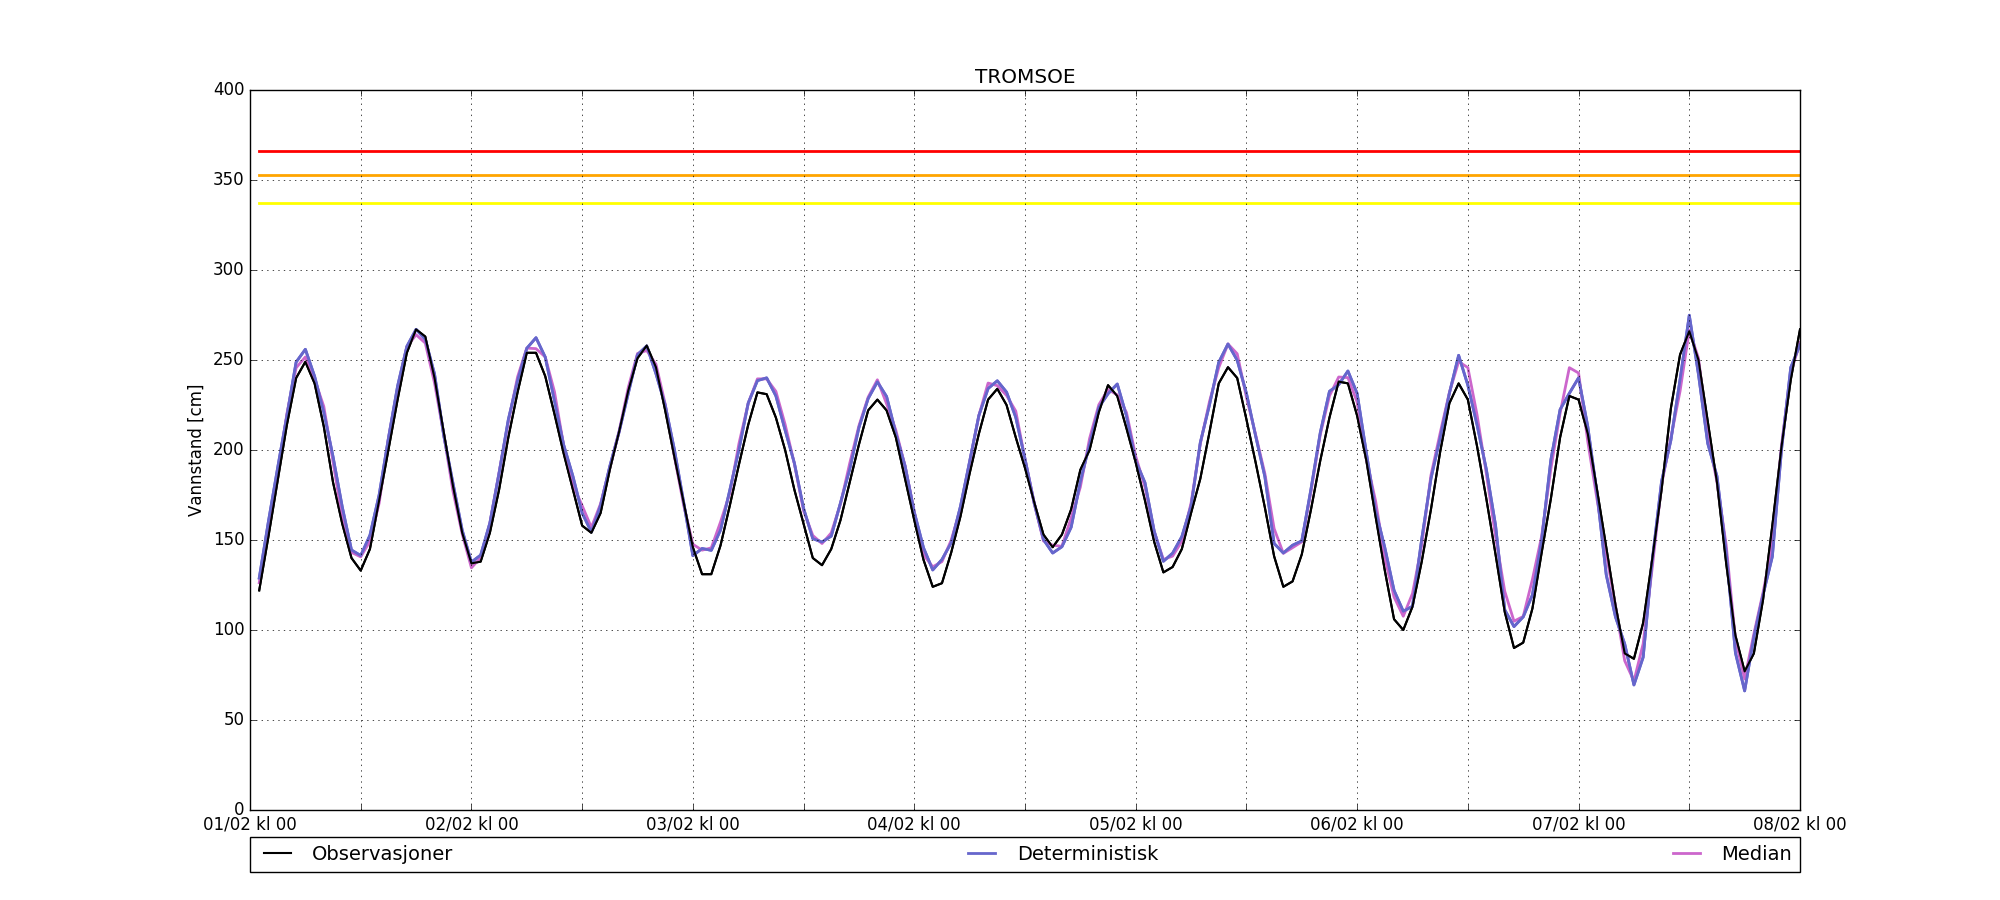Click the 07/02 kl 00 x-axis label
Viewport: 2000px width, 900px height.
coord(1578,825)
